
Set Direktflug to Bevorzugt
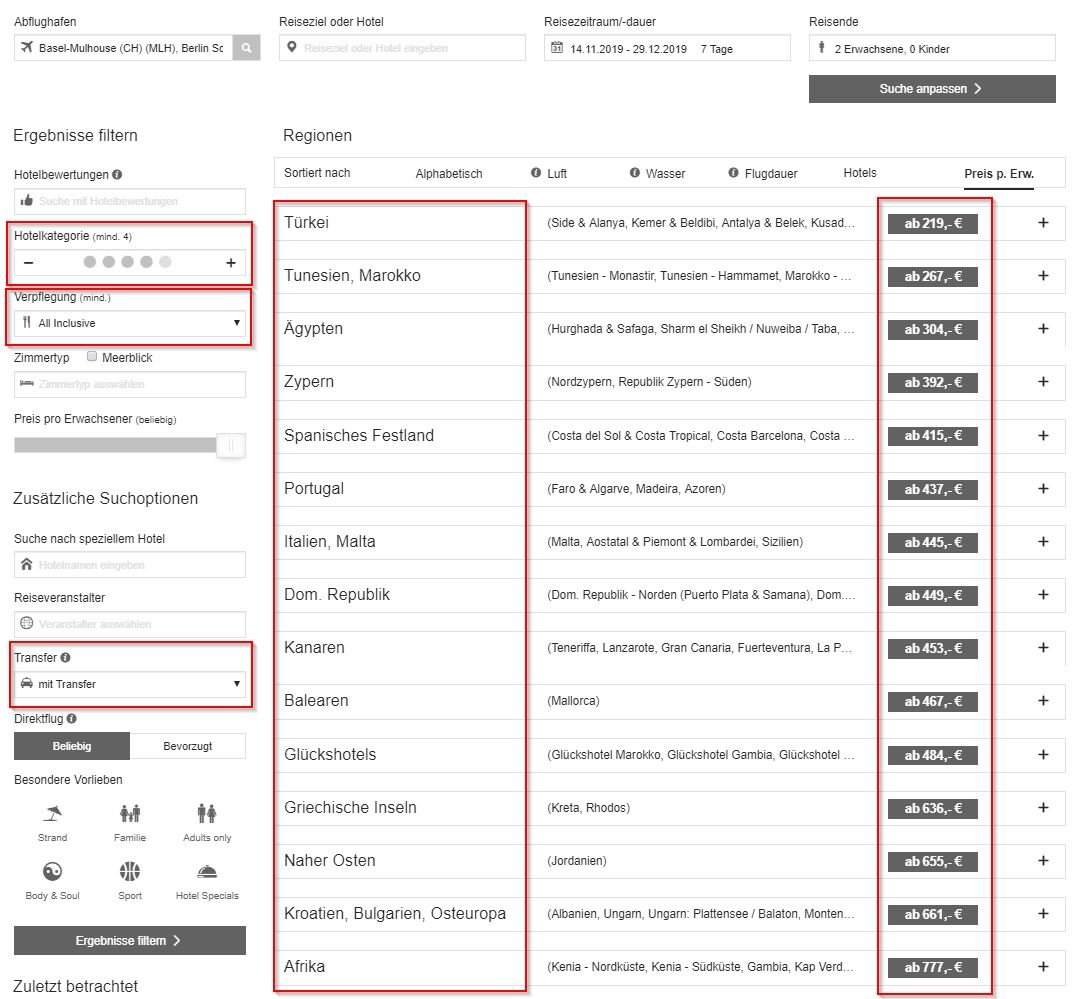pyautogui.click(x=188, y=746)
